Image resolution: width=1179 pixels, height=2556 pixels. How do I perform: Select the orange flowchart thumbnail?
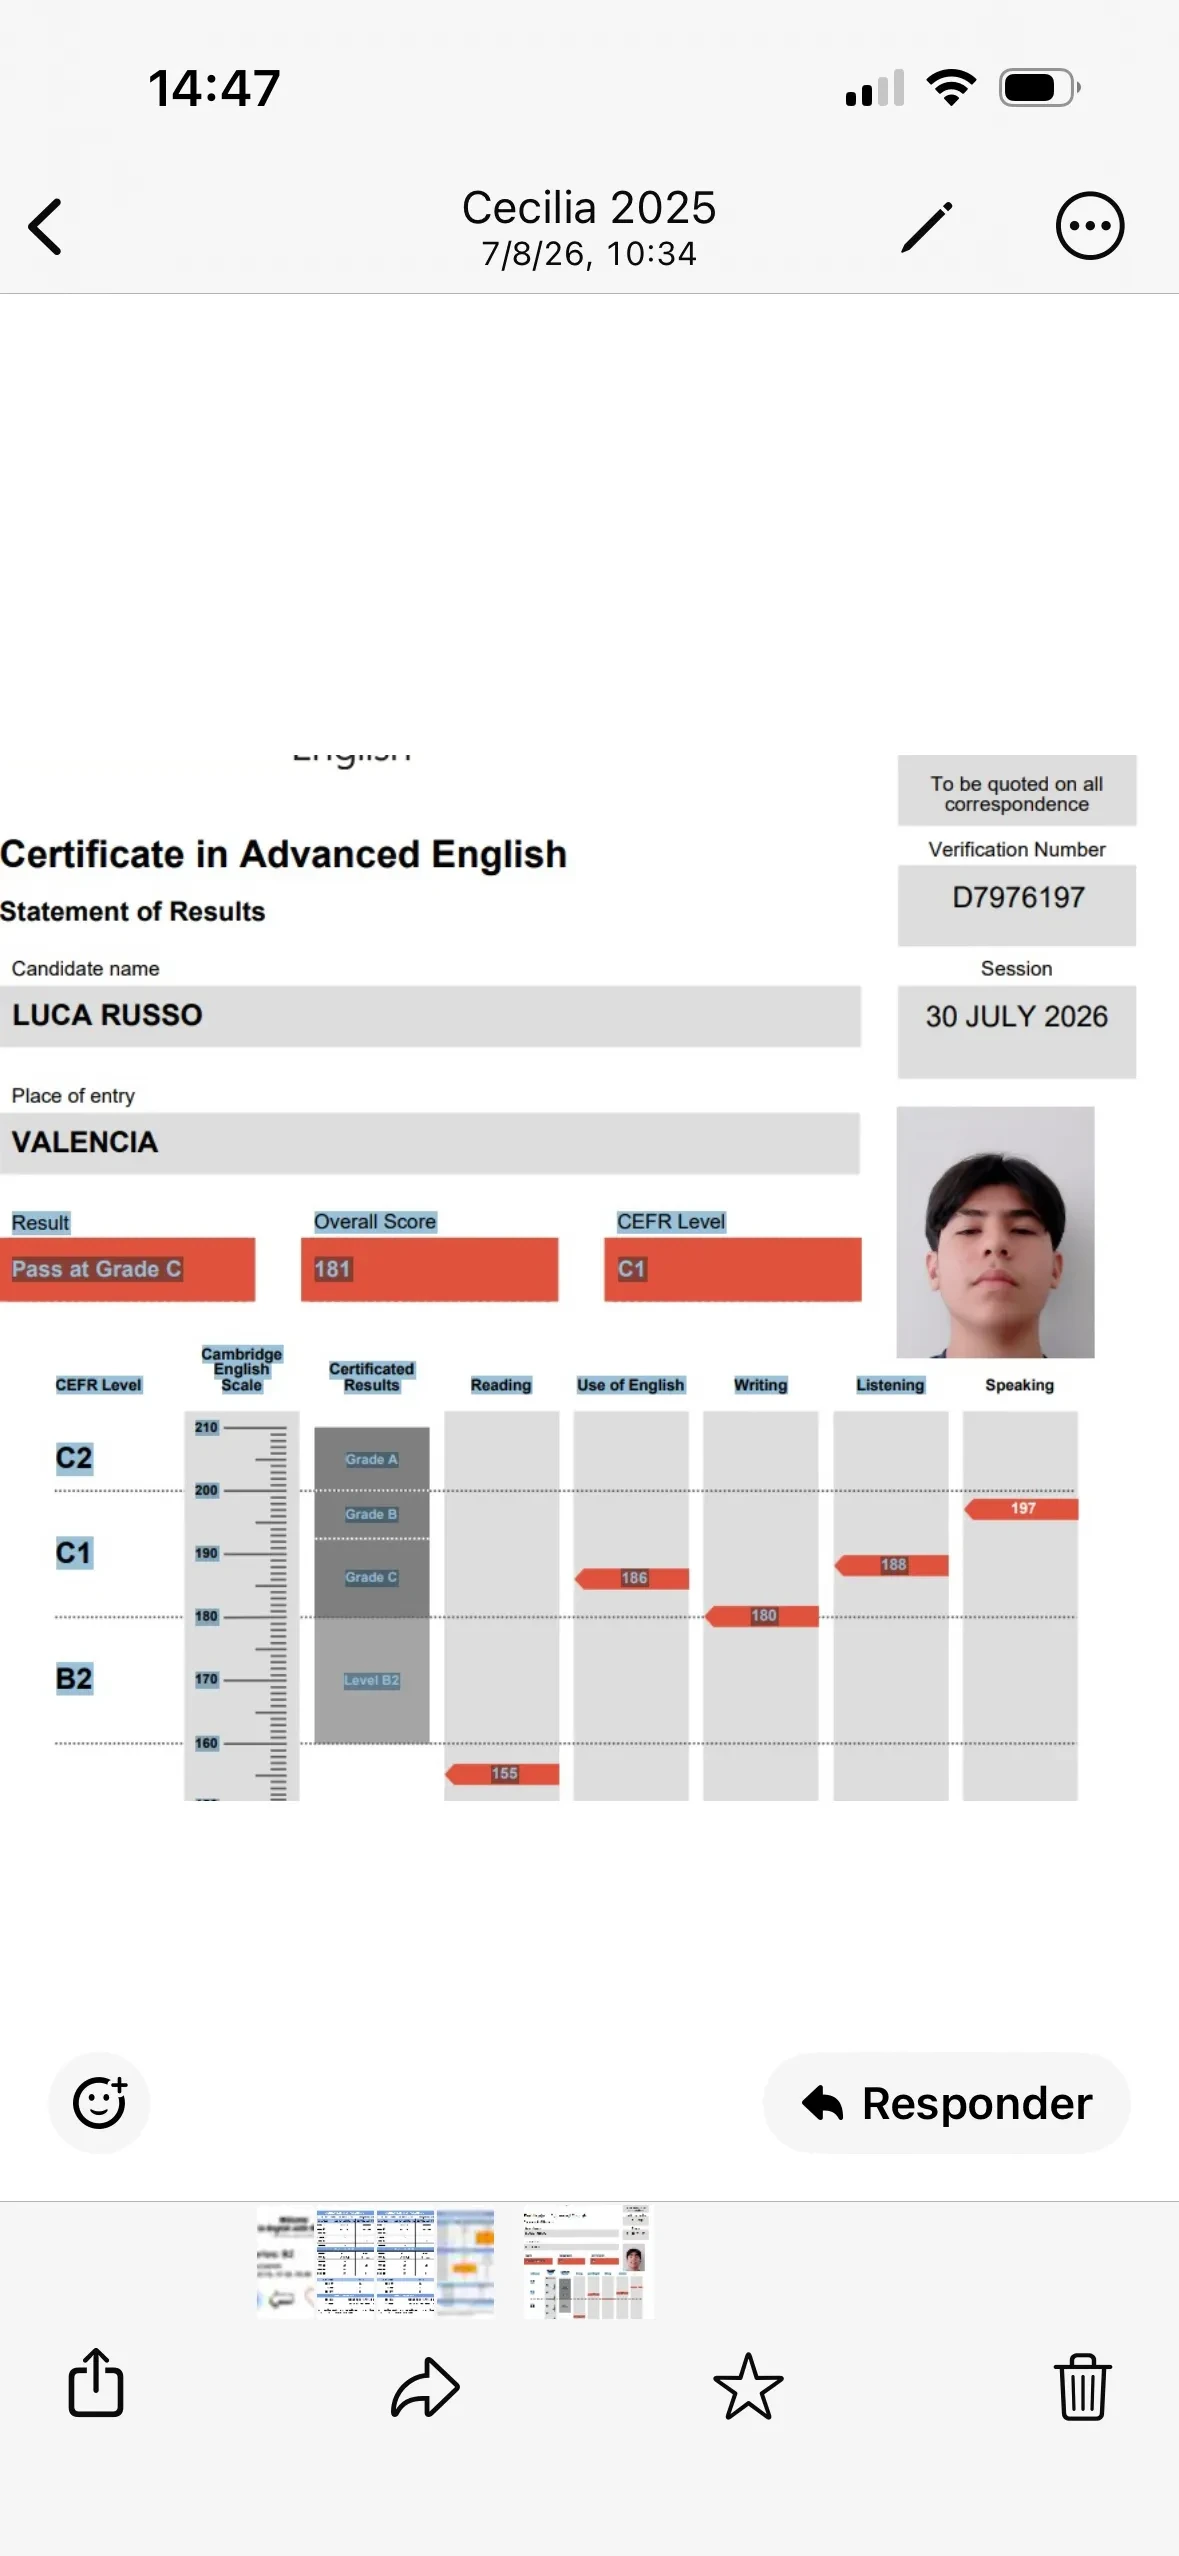point(465,2261)
